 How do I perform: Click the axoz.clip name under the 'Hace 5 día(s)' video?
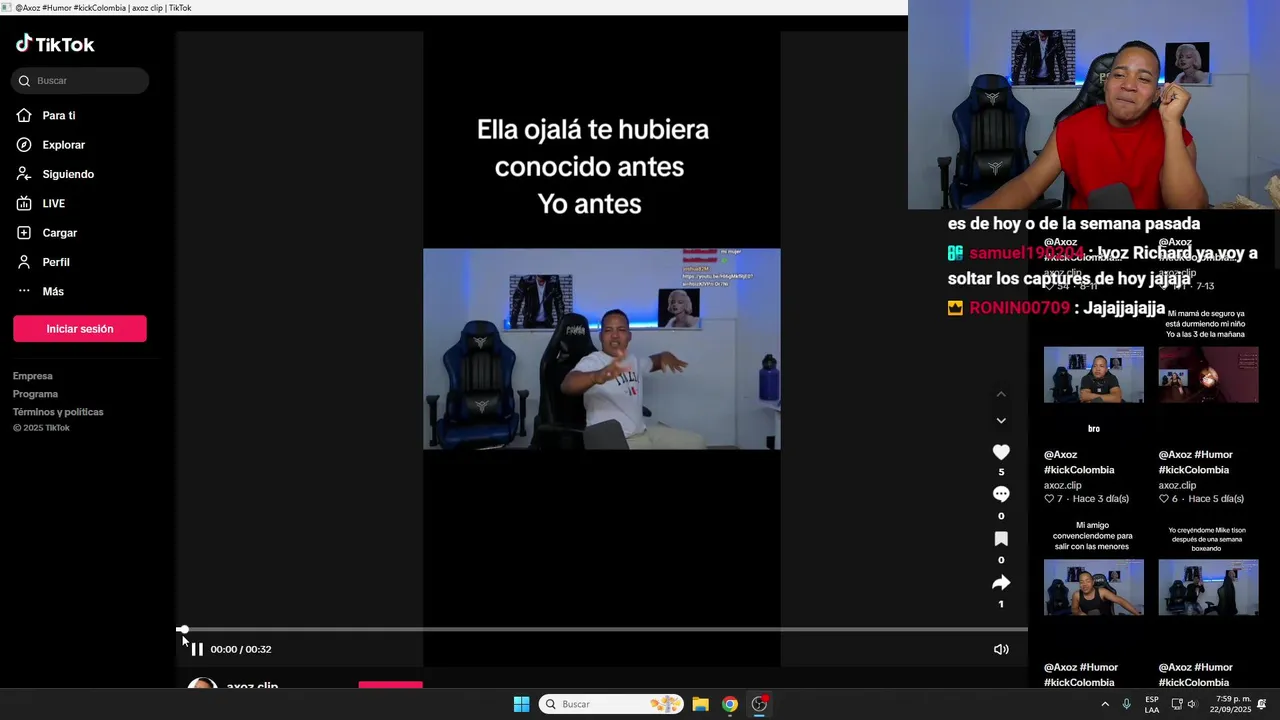pos(1178,485)
